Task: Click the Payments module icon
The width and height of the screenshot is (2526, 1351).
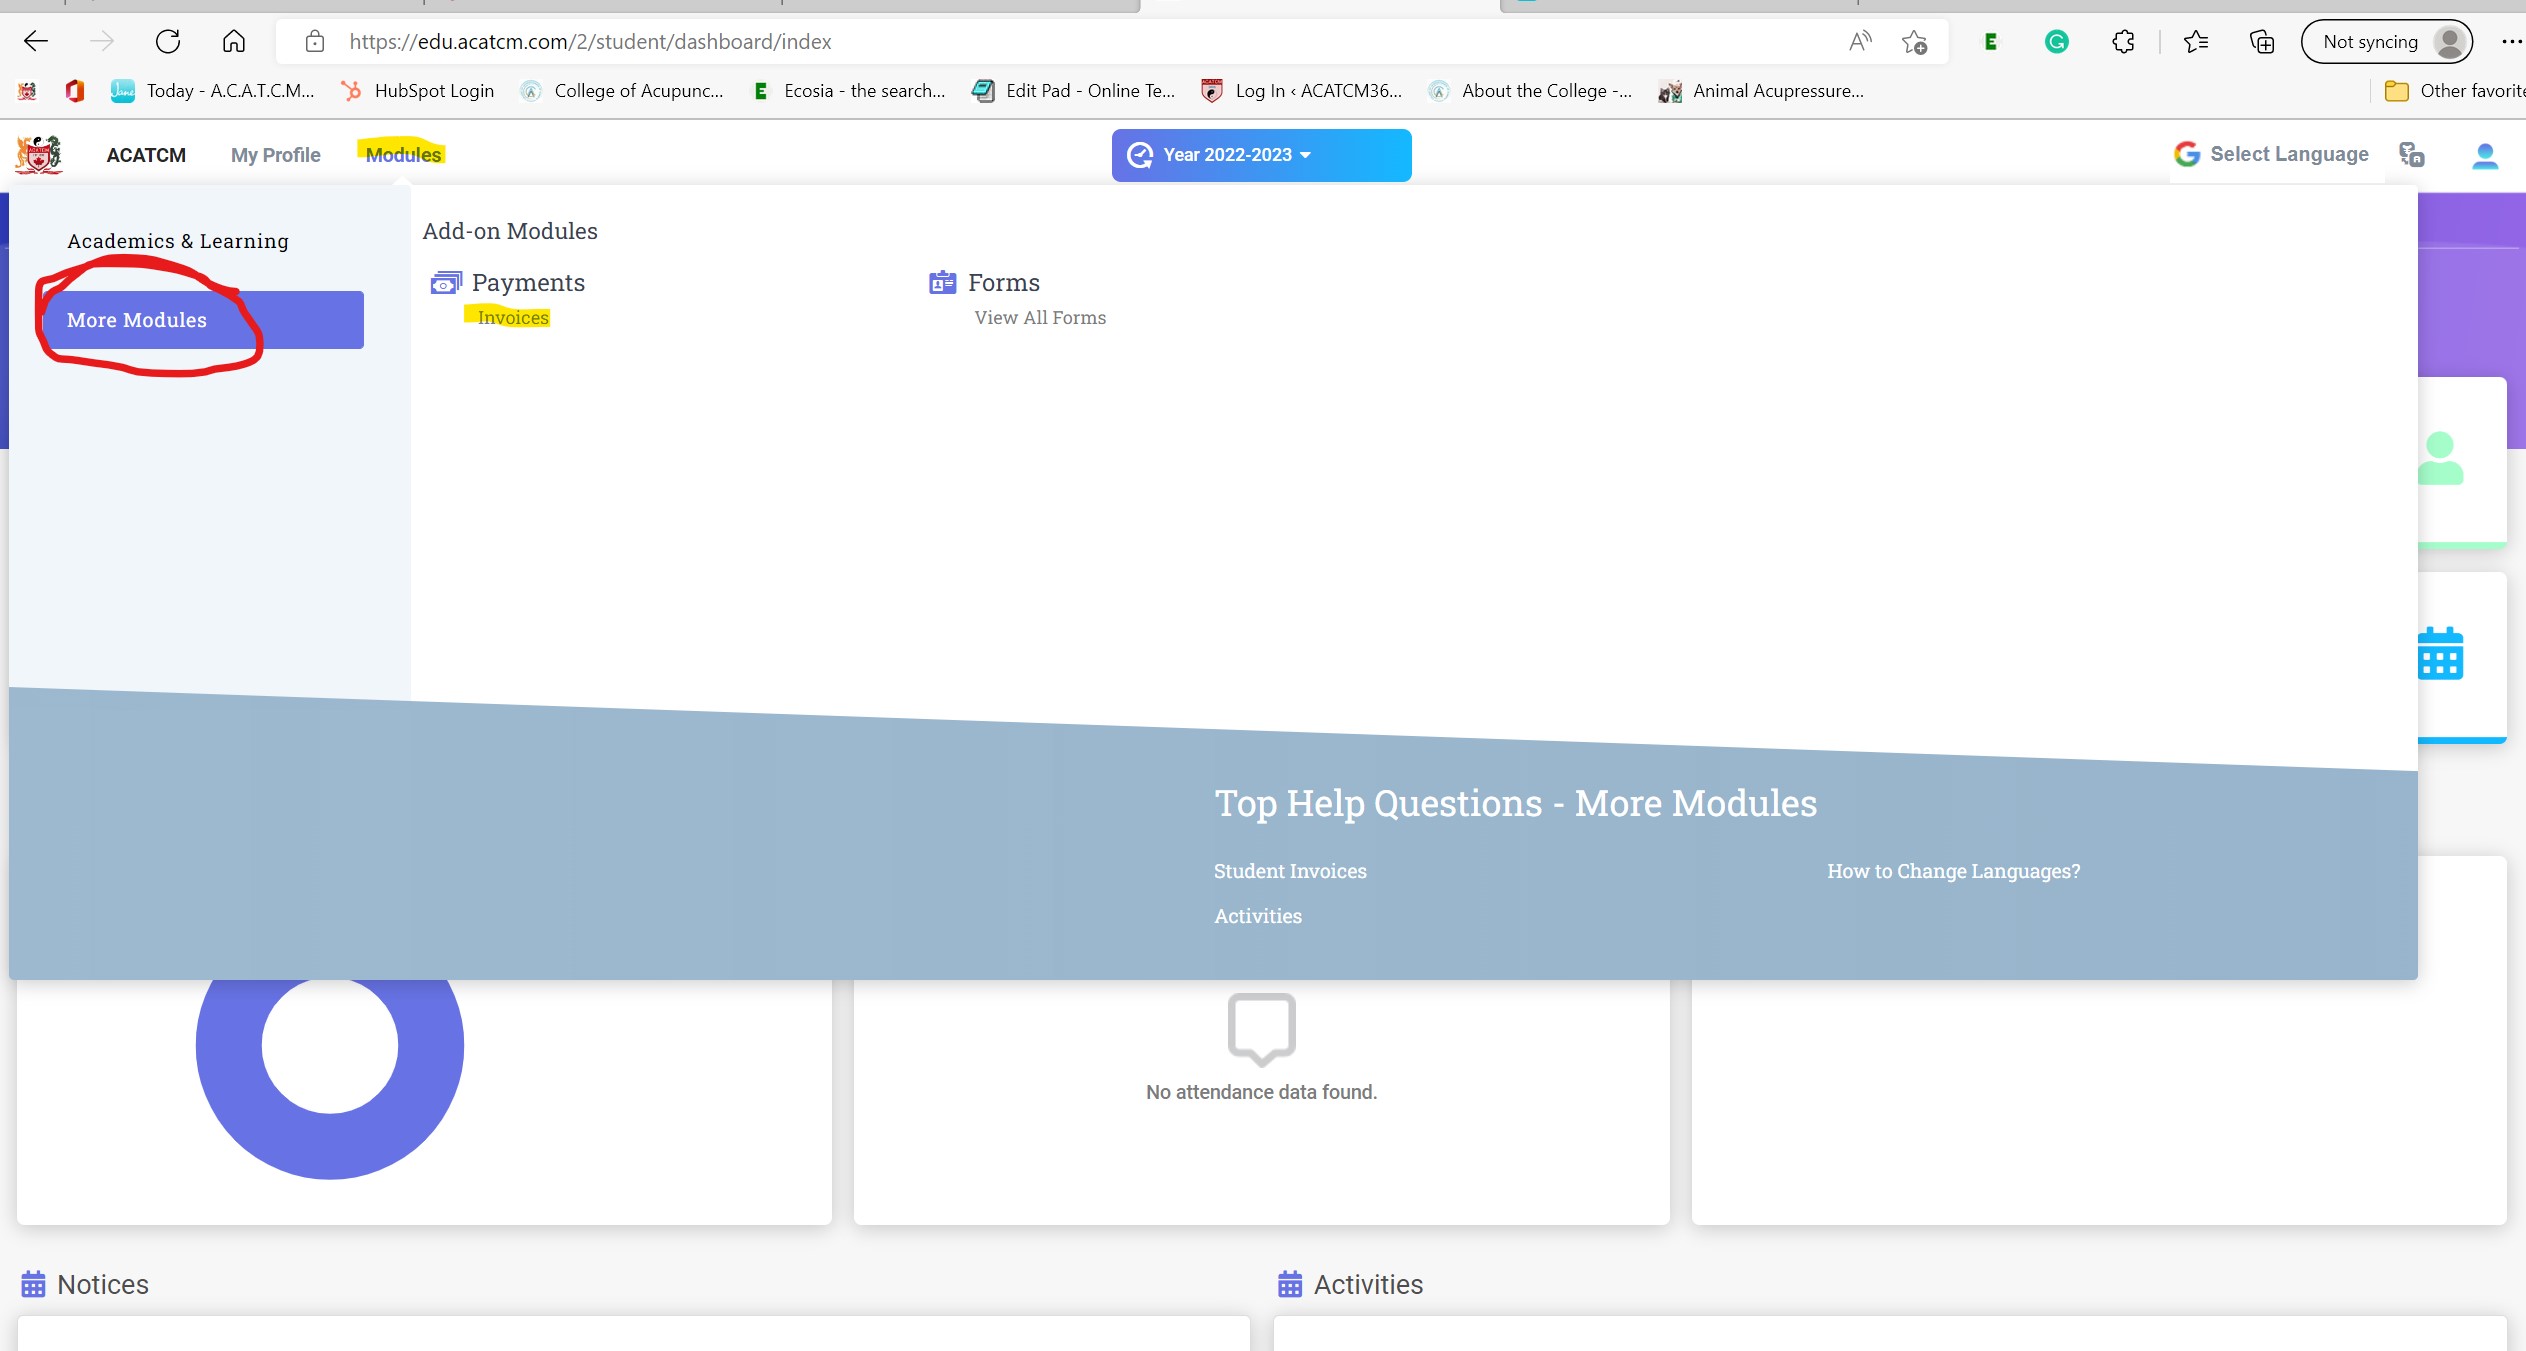Action: click(x=446, y=283)
